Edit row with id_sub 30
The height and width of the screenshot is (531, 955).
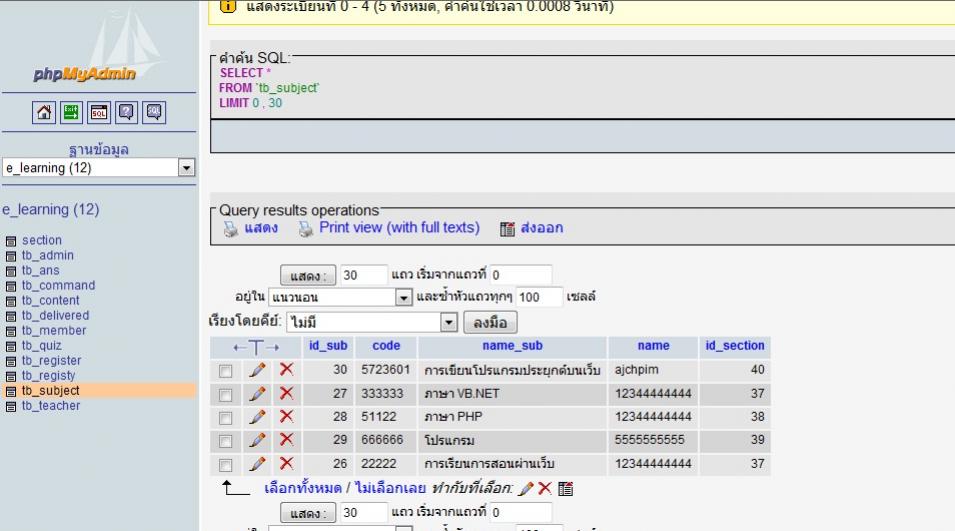click(x=257, y=370)
